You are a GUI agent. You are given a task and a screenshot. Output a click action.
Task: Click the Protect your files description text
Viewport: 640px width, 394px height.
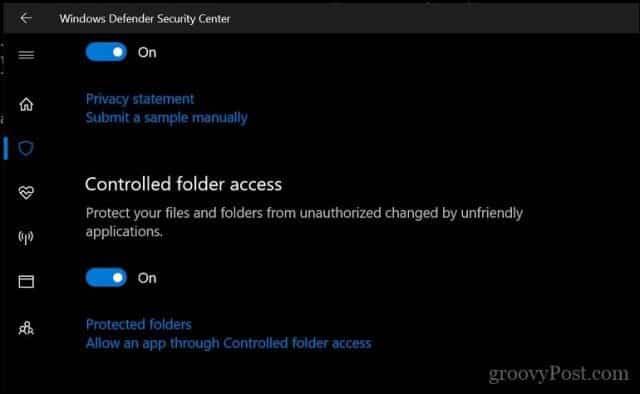(x=304, y=222)
